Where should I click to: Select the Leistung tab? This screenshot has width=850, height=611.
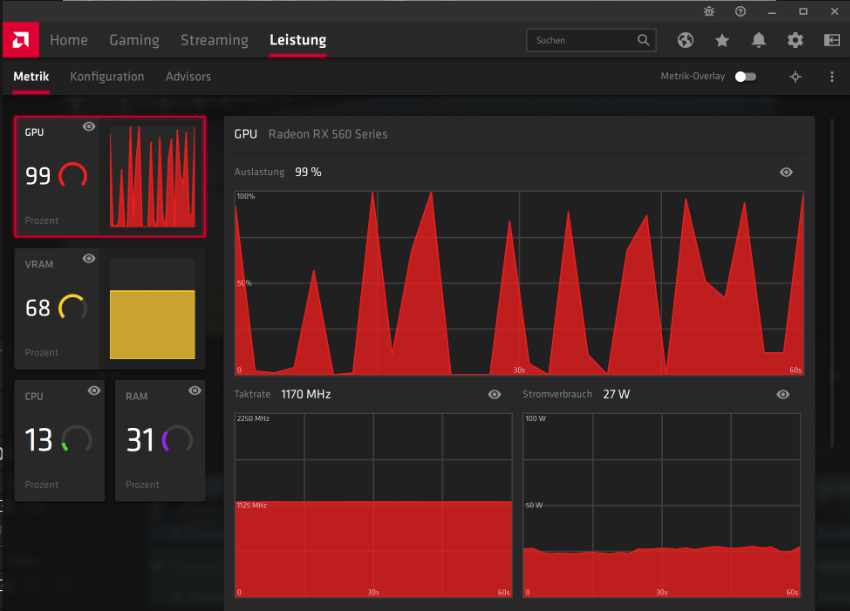(x=298, y=40)
